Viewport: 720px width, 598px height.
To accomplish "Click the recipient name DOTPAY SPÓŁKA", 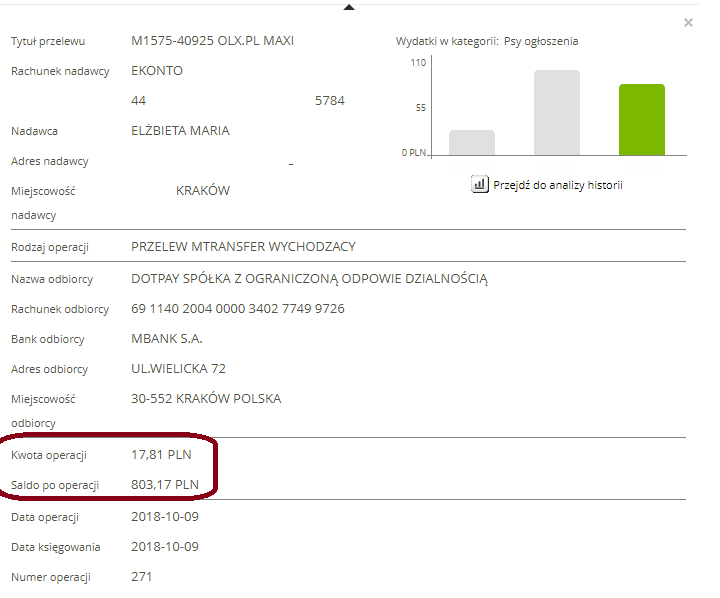I will pos(308,279).
